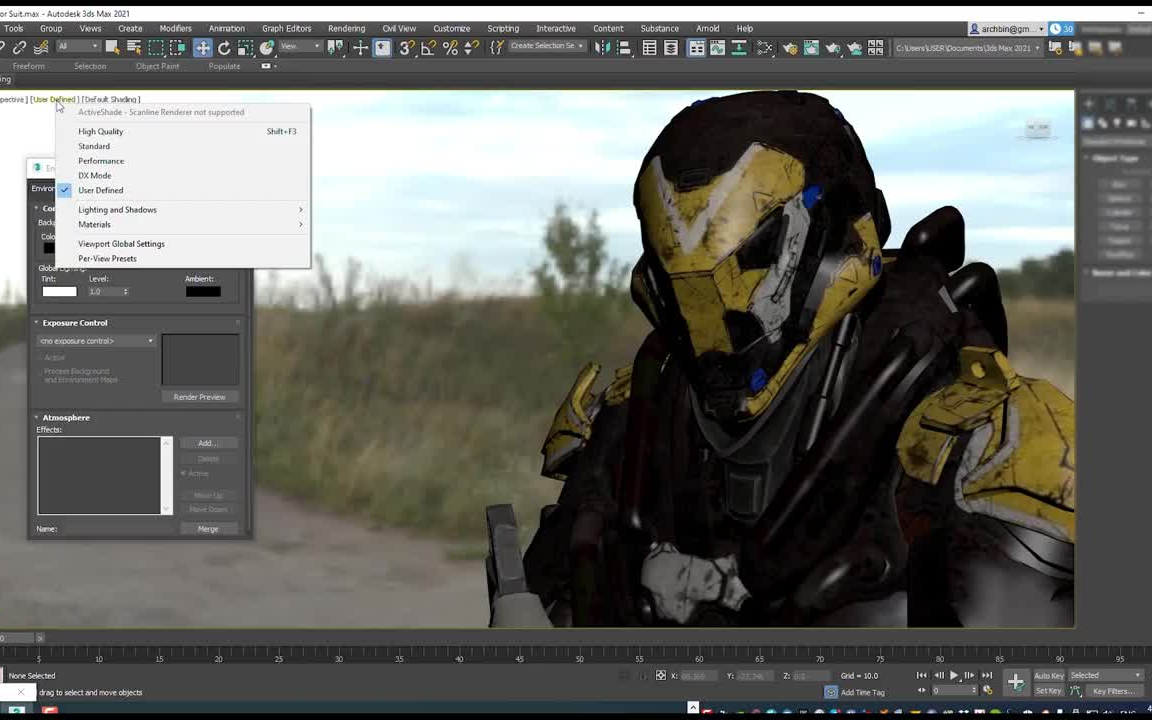This screenshot has height=720, width=1152.
Task: Click the Merge button in Atmosphere section
Action: tap(207, 528)
